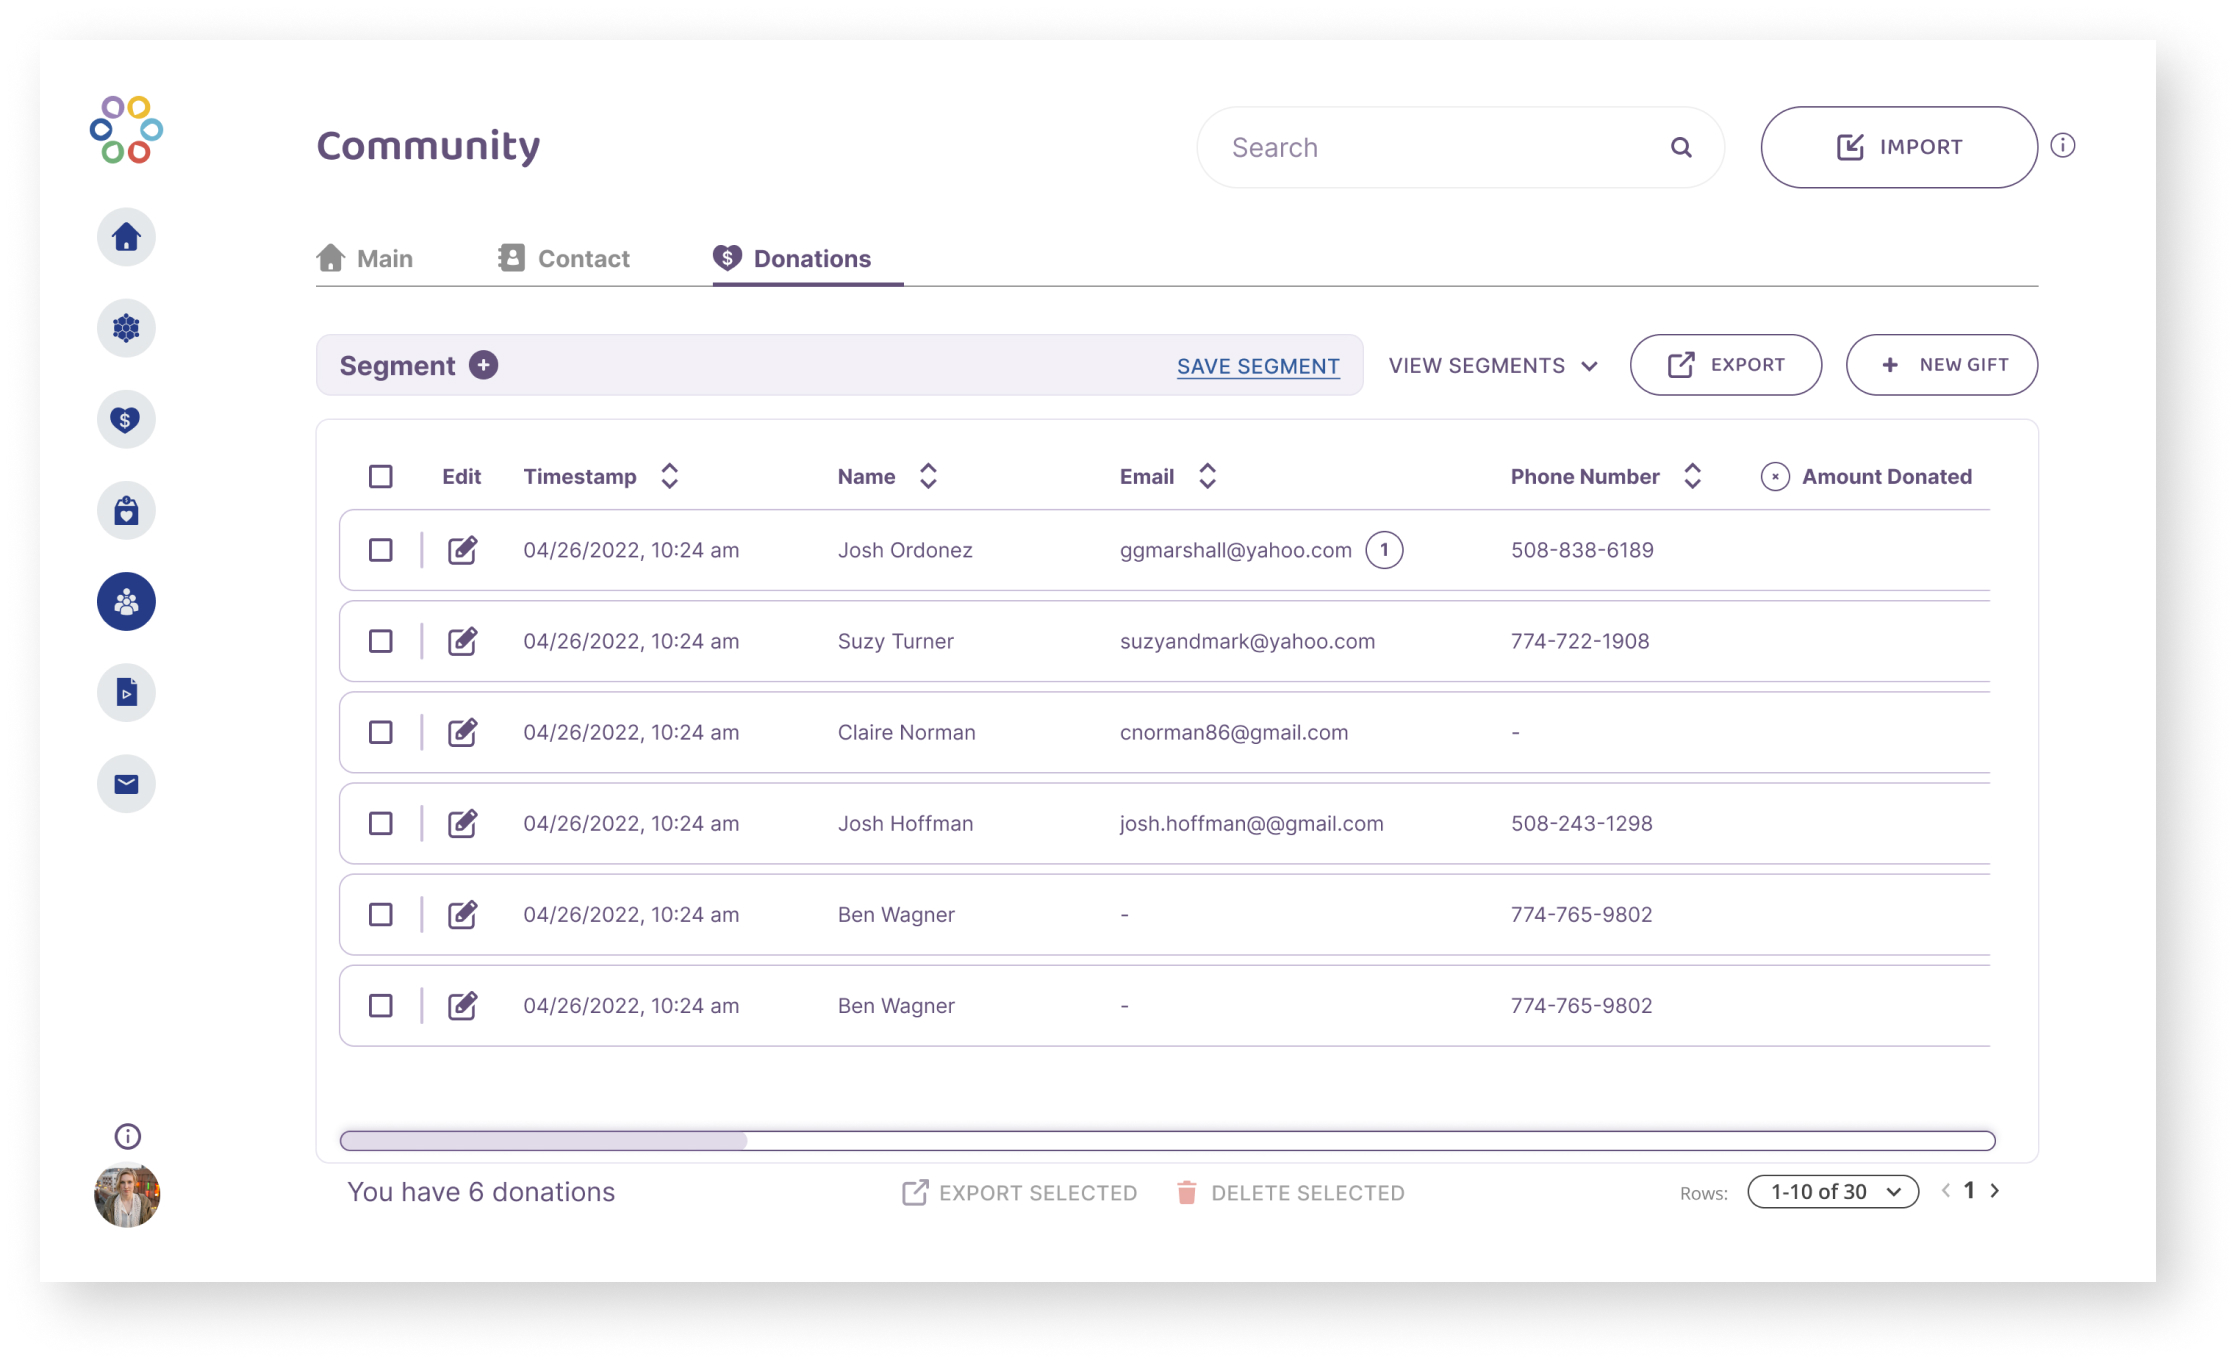Enable the select-all checkbox in table header
The image size is (2236, 1362).
tap(380, 474)
